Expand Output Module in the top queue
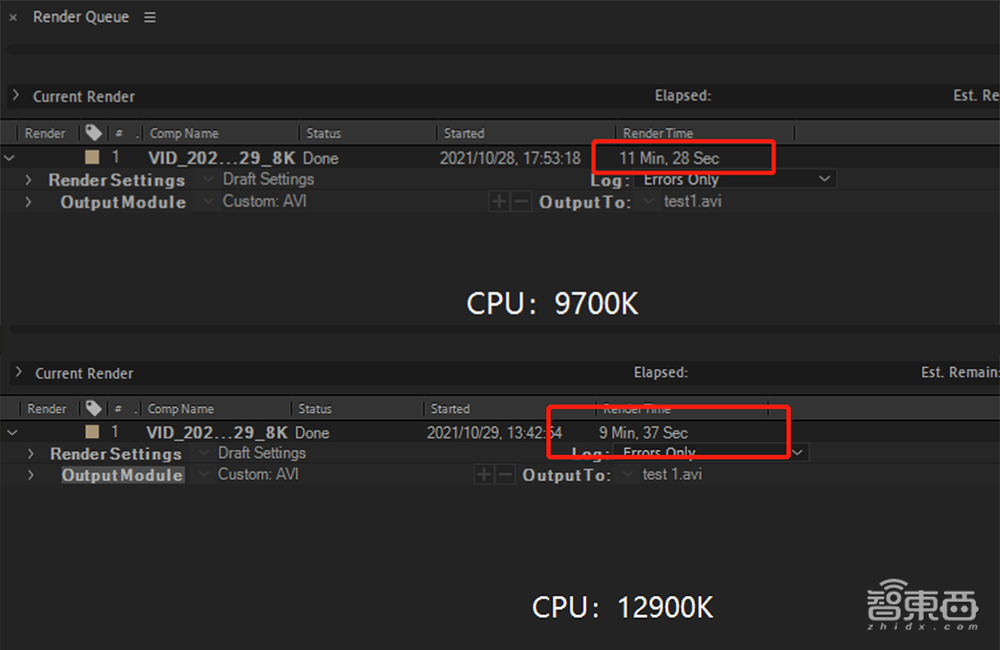Viewport: 1000px width, 650px height. tap(28, 202)
